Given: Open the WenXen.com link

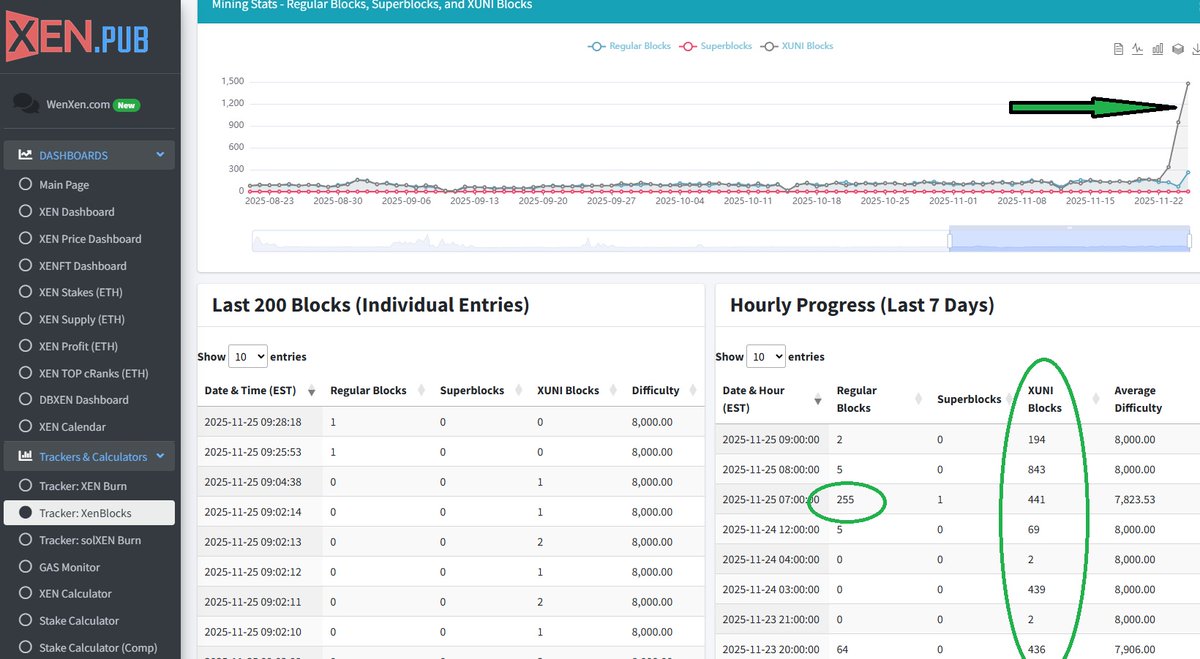Looking at the screenshot, I should click(76, 103).
